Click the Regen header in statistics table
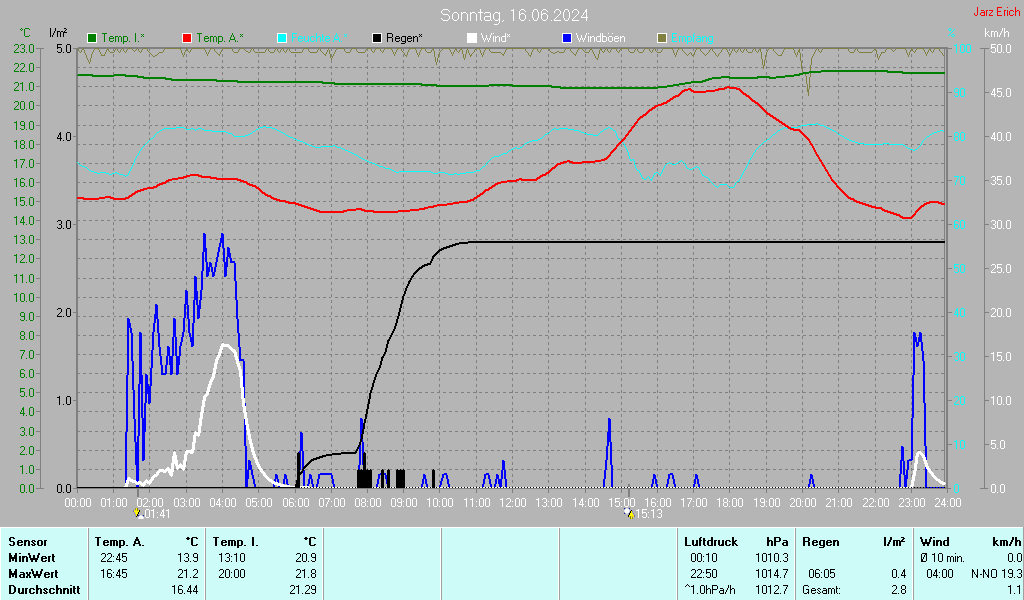Screen dimensions: 1024x600 click(820, 541)
